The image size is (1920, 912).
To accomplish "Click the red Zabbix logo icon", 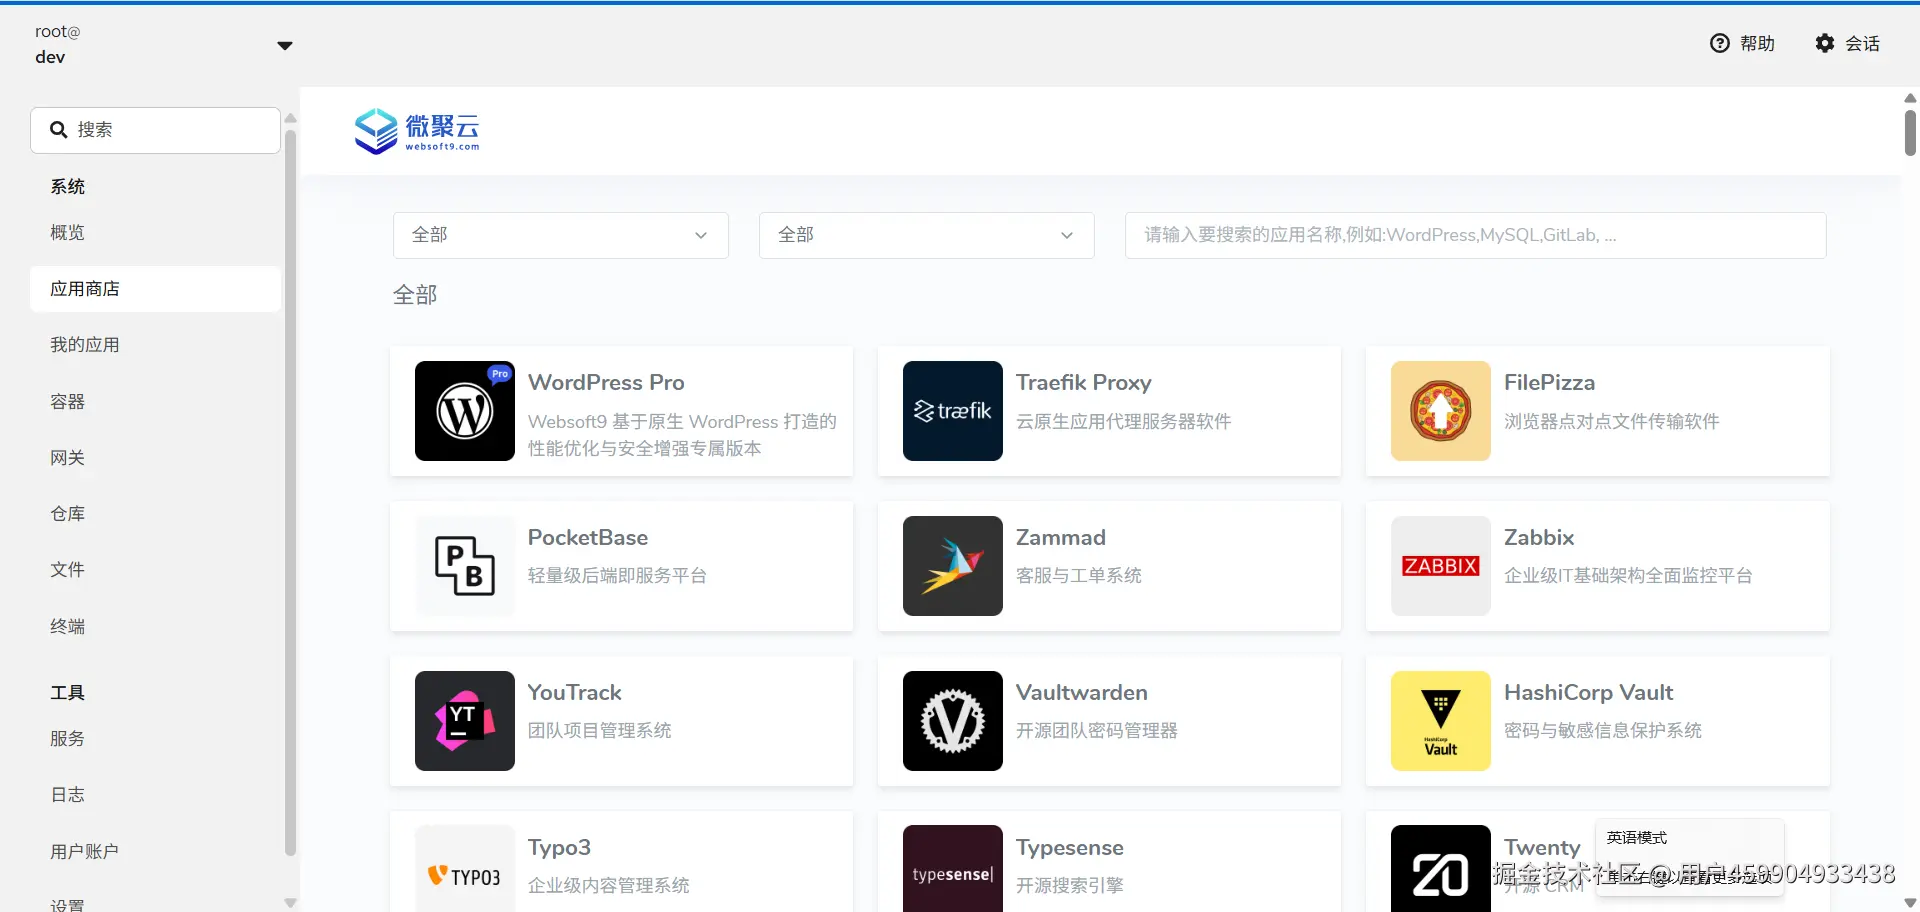I will 1441,566.
